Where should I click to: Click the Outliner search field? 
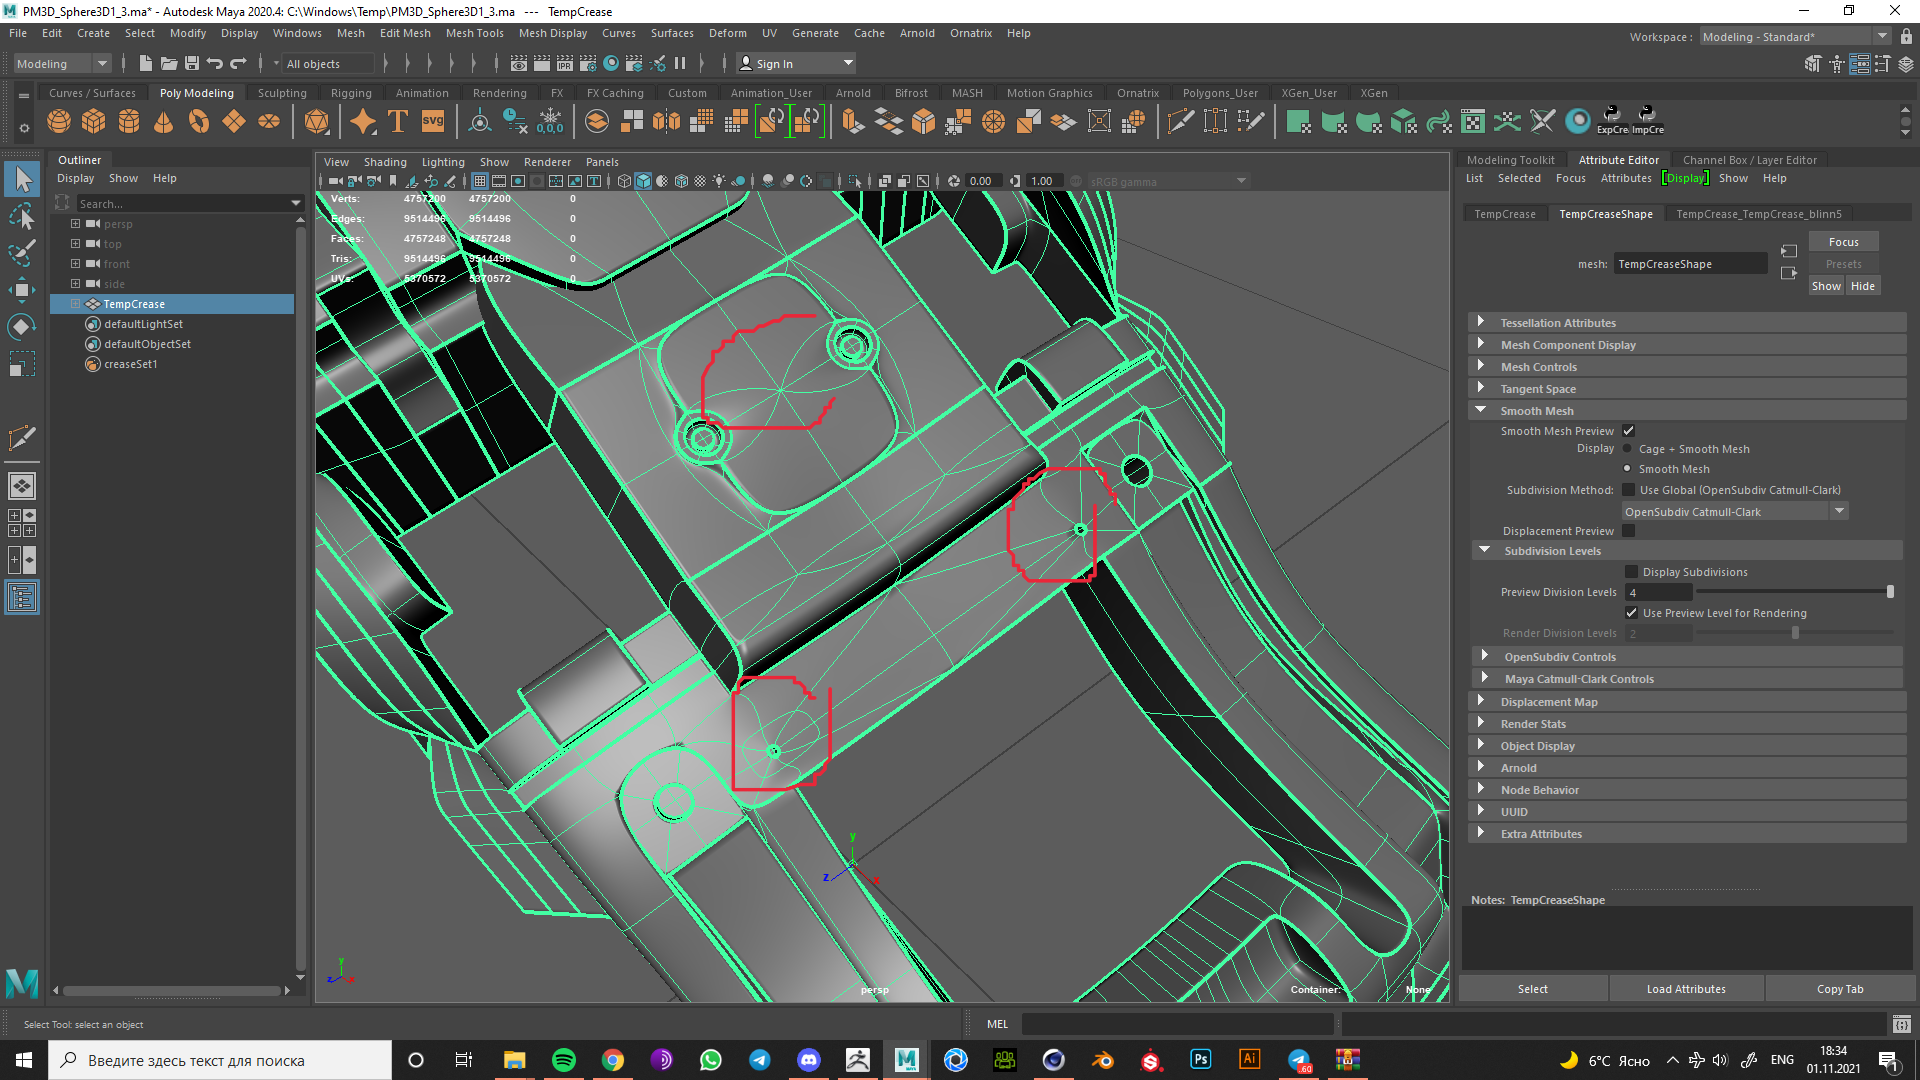point(180,203)
